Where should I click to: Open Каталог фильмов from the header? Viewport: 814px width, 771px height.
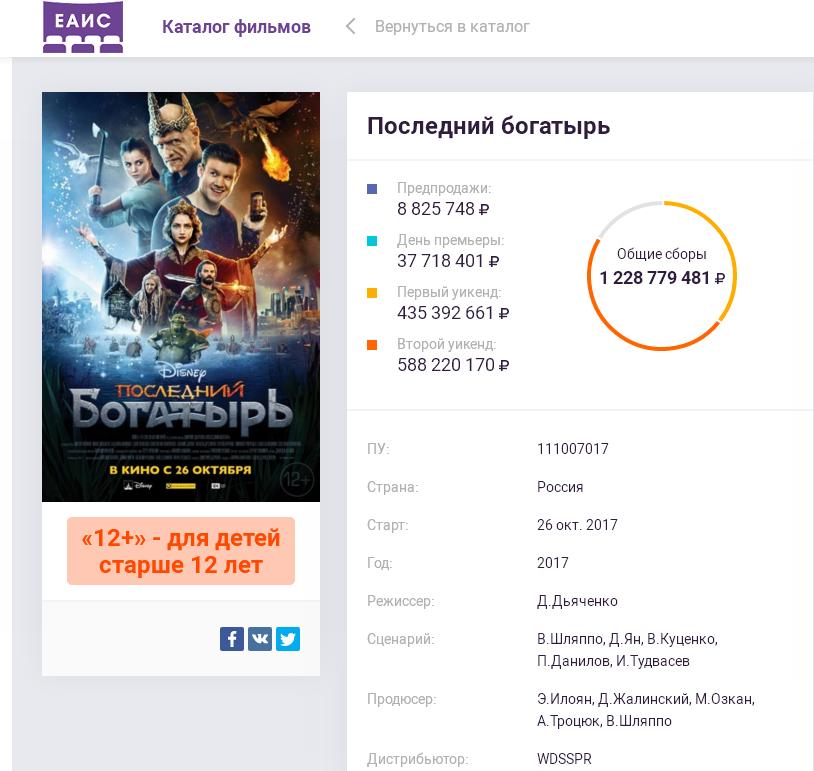tap(236, 27)
